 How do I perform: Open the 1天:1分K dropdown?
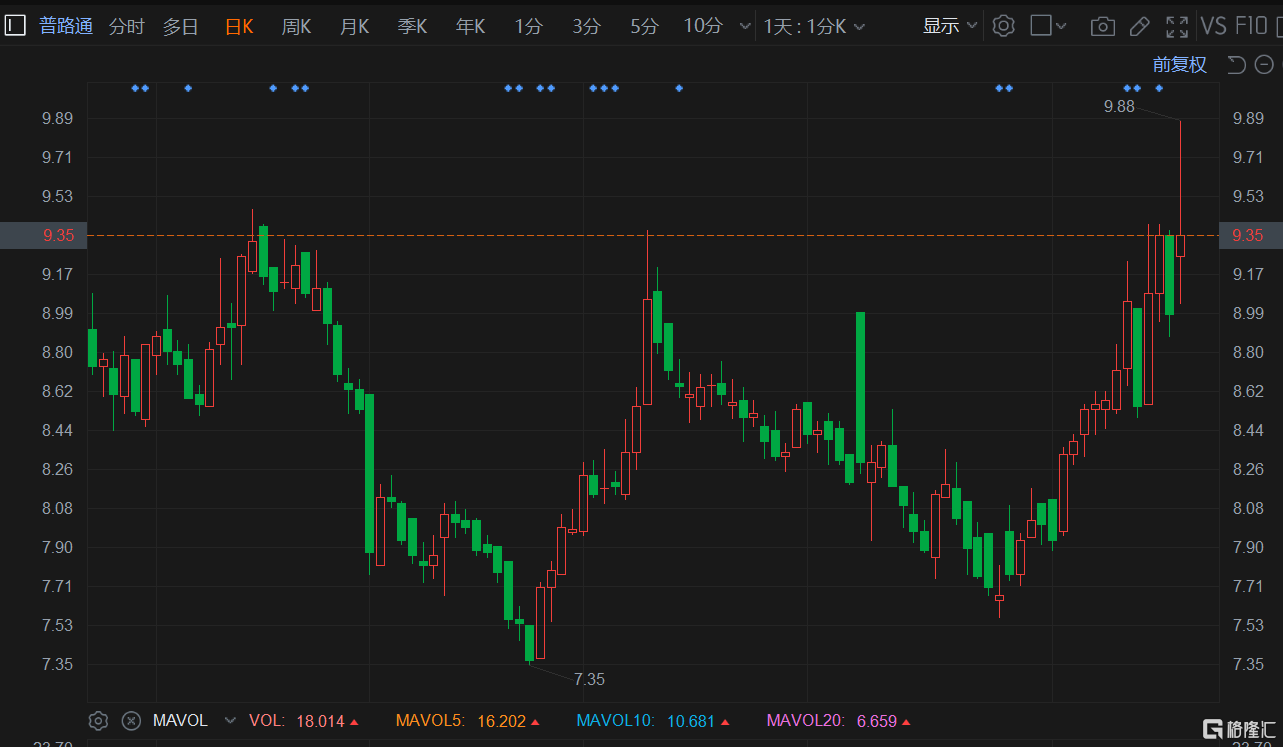click(x=814, y=27)
